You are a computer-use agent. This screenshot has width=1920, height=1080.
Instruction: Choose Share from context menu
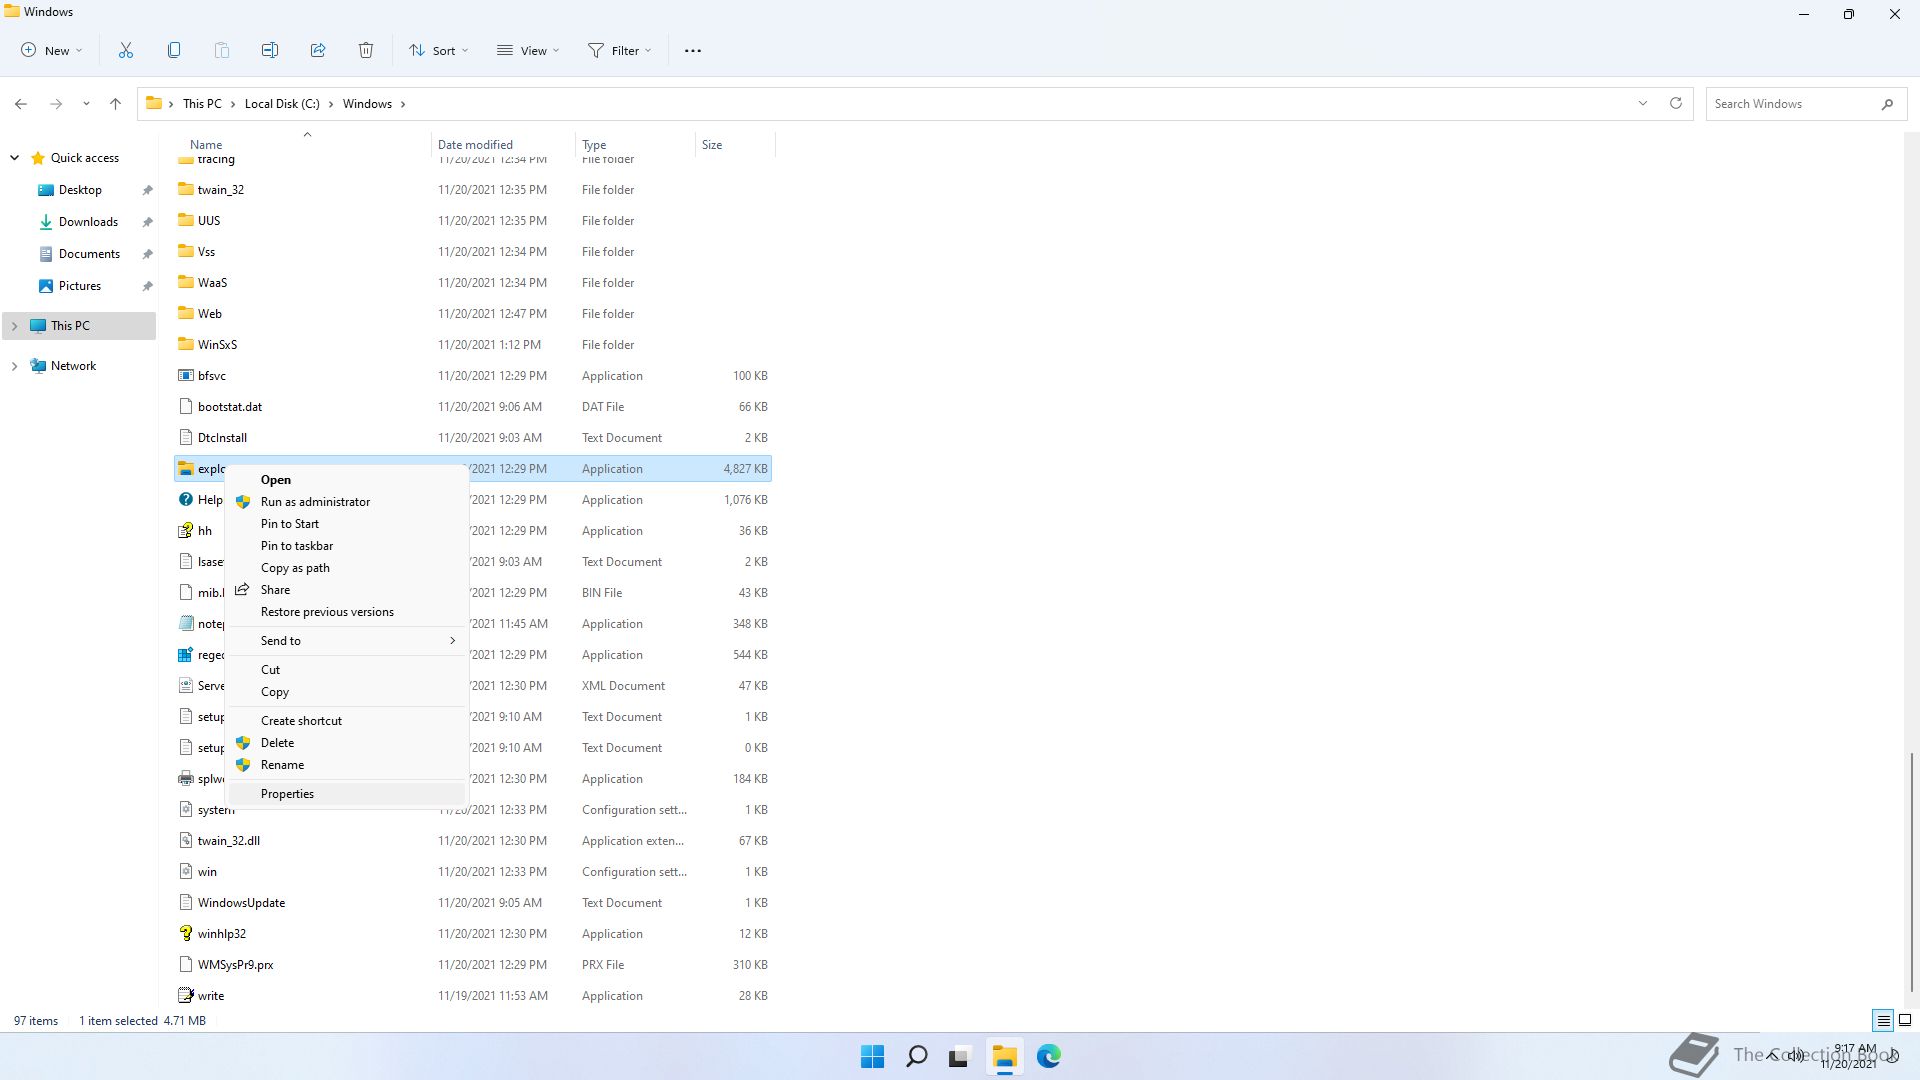tap(347, 590)
